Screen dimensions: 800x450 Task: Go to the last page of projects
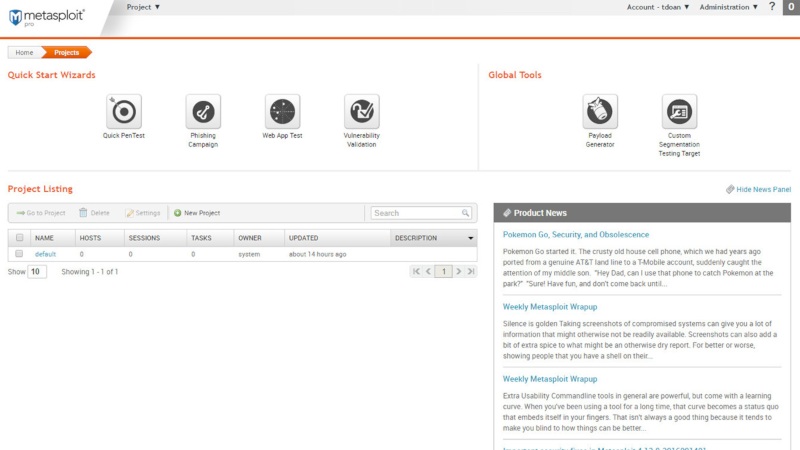(x=471, y=271)
